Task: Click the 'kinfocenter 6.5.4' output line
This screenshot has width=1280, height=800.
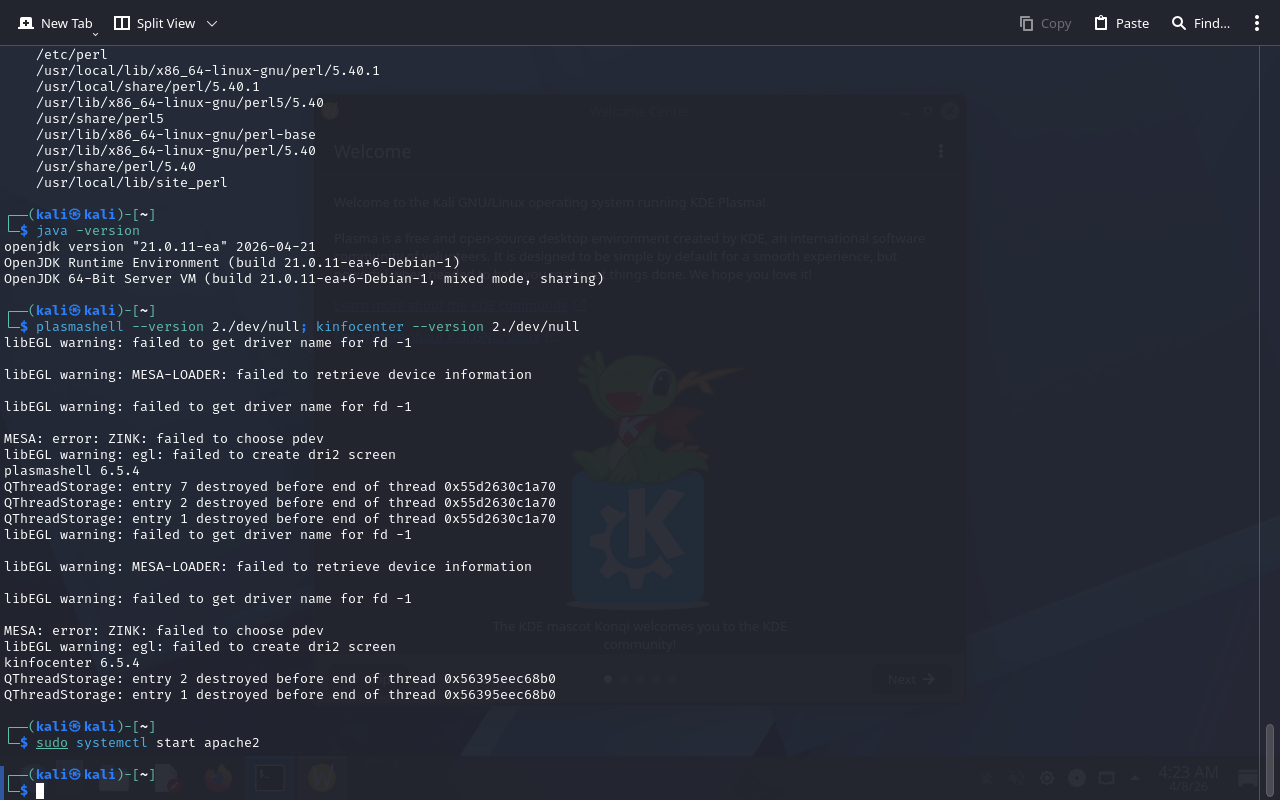Action: [x=72, y=663]
